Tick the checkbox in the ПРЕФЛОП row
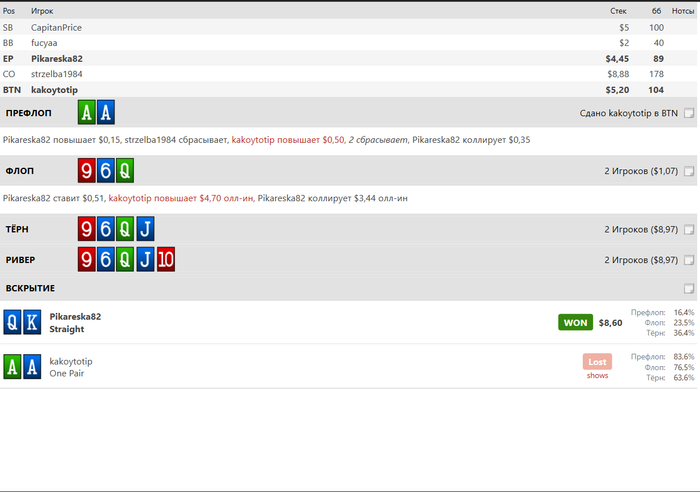The image size is (700, 492). [x=689, y=113]
